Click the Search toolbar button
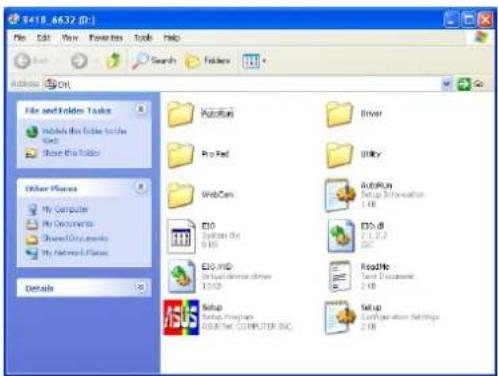The width and height of the screenshot is (498, 376). pyautogui.click(x=154, y=60)
